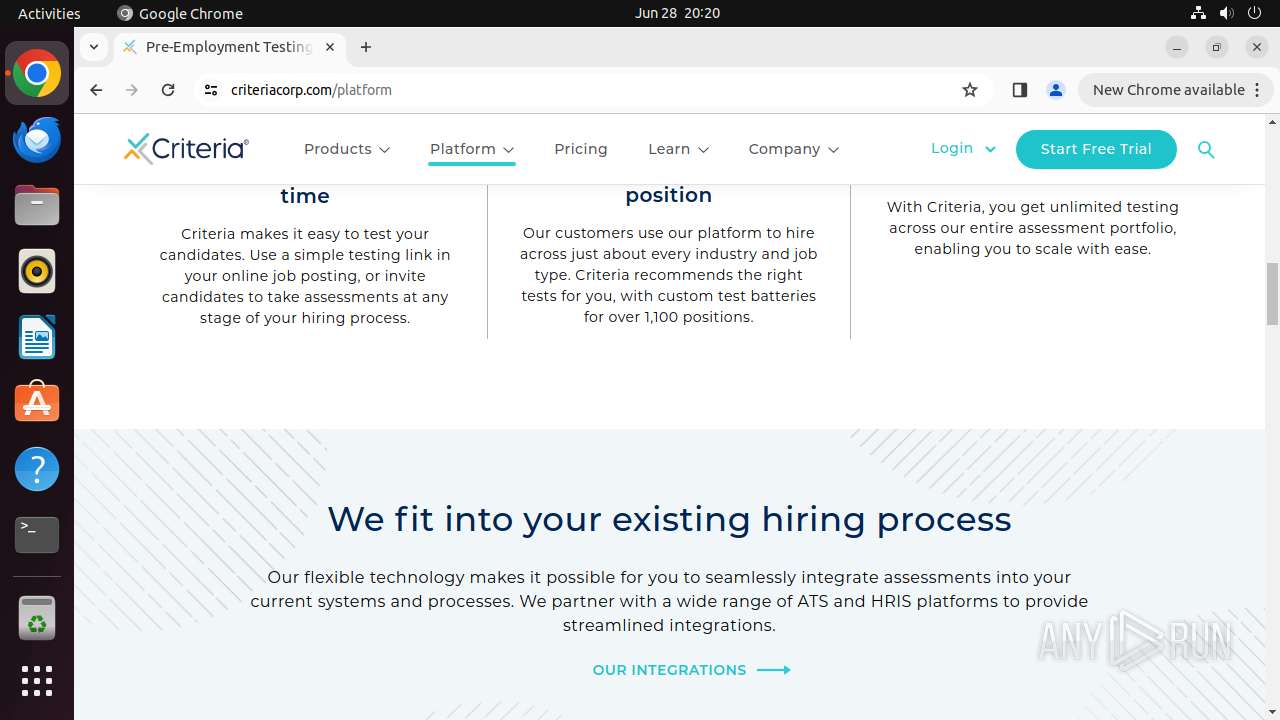Close the Pre-Employment Testing tab
The width and height of the screenshot is (1280, 720).
[x=330, y=47]
